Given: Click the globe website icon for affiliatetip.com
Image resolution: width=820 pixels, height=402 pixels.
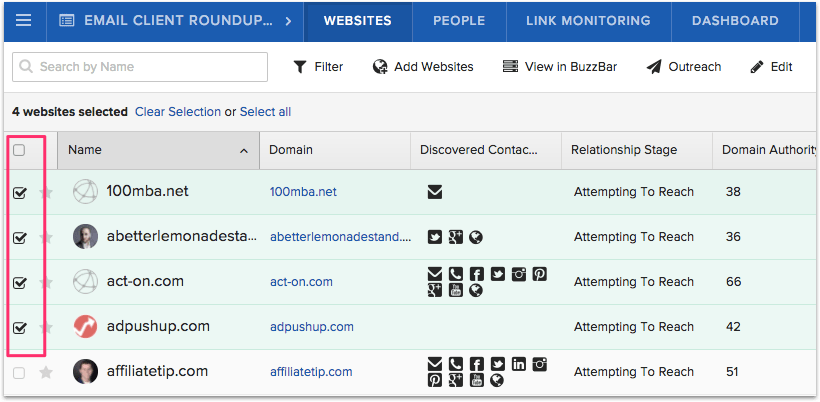Looking at the screenshot, I should tap(497, 380).
